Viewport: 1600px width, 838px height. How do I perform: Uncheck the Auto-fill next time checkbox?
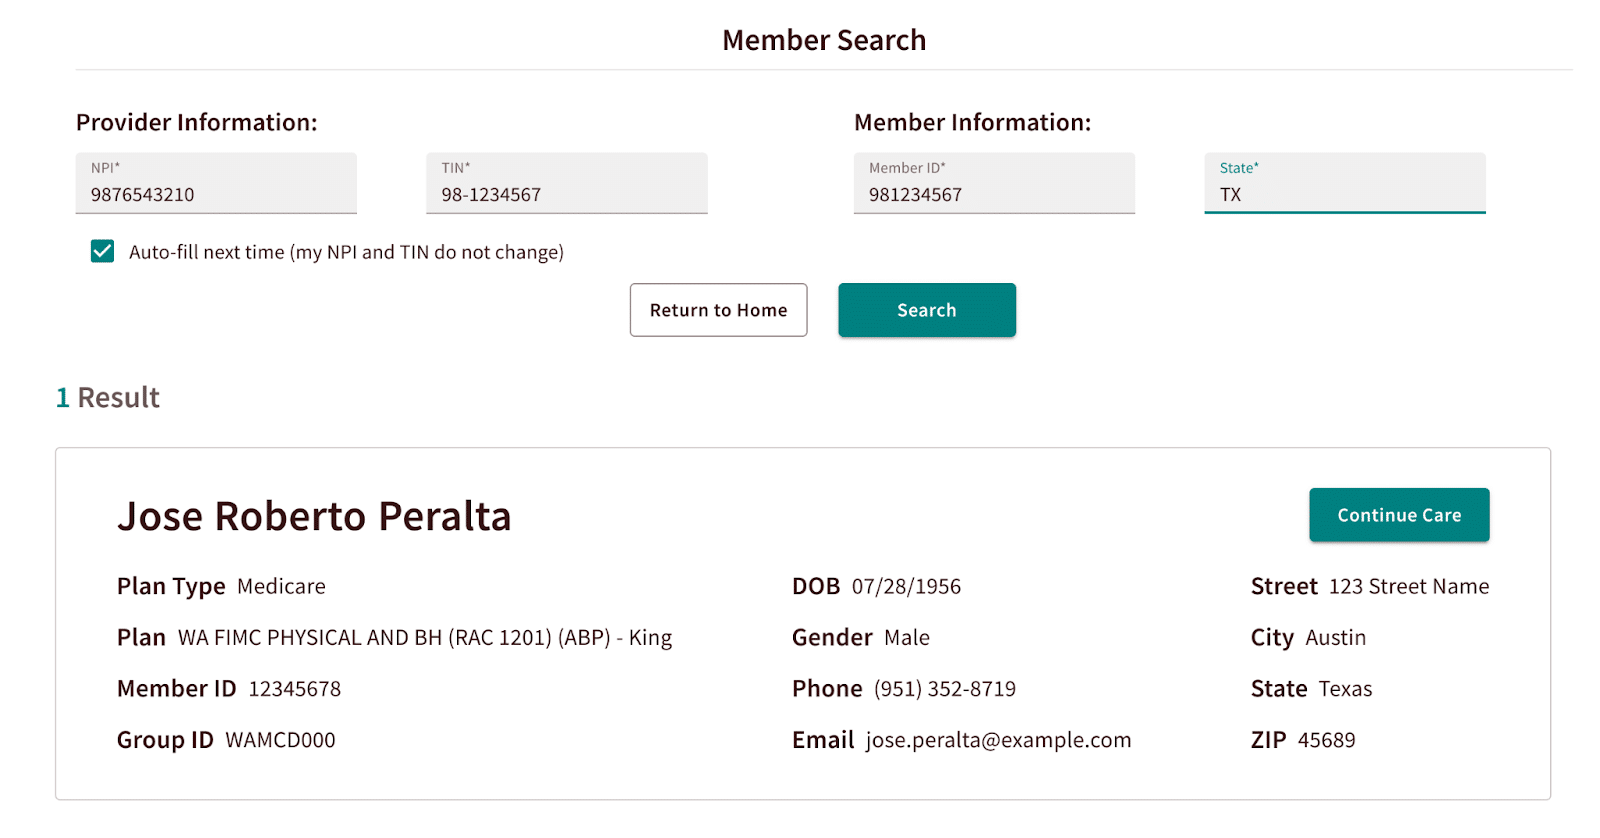[x=102, y=251]
